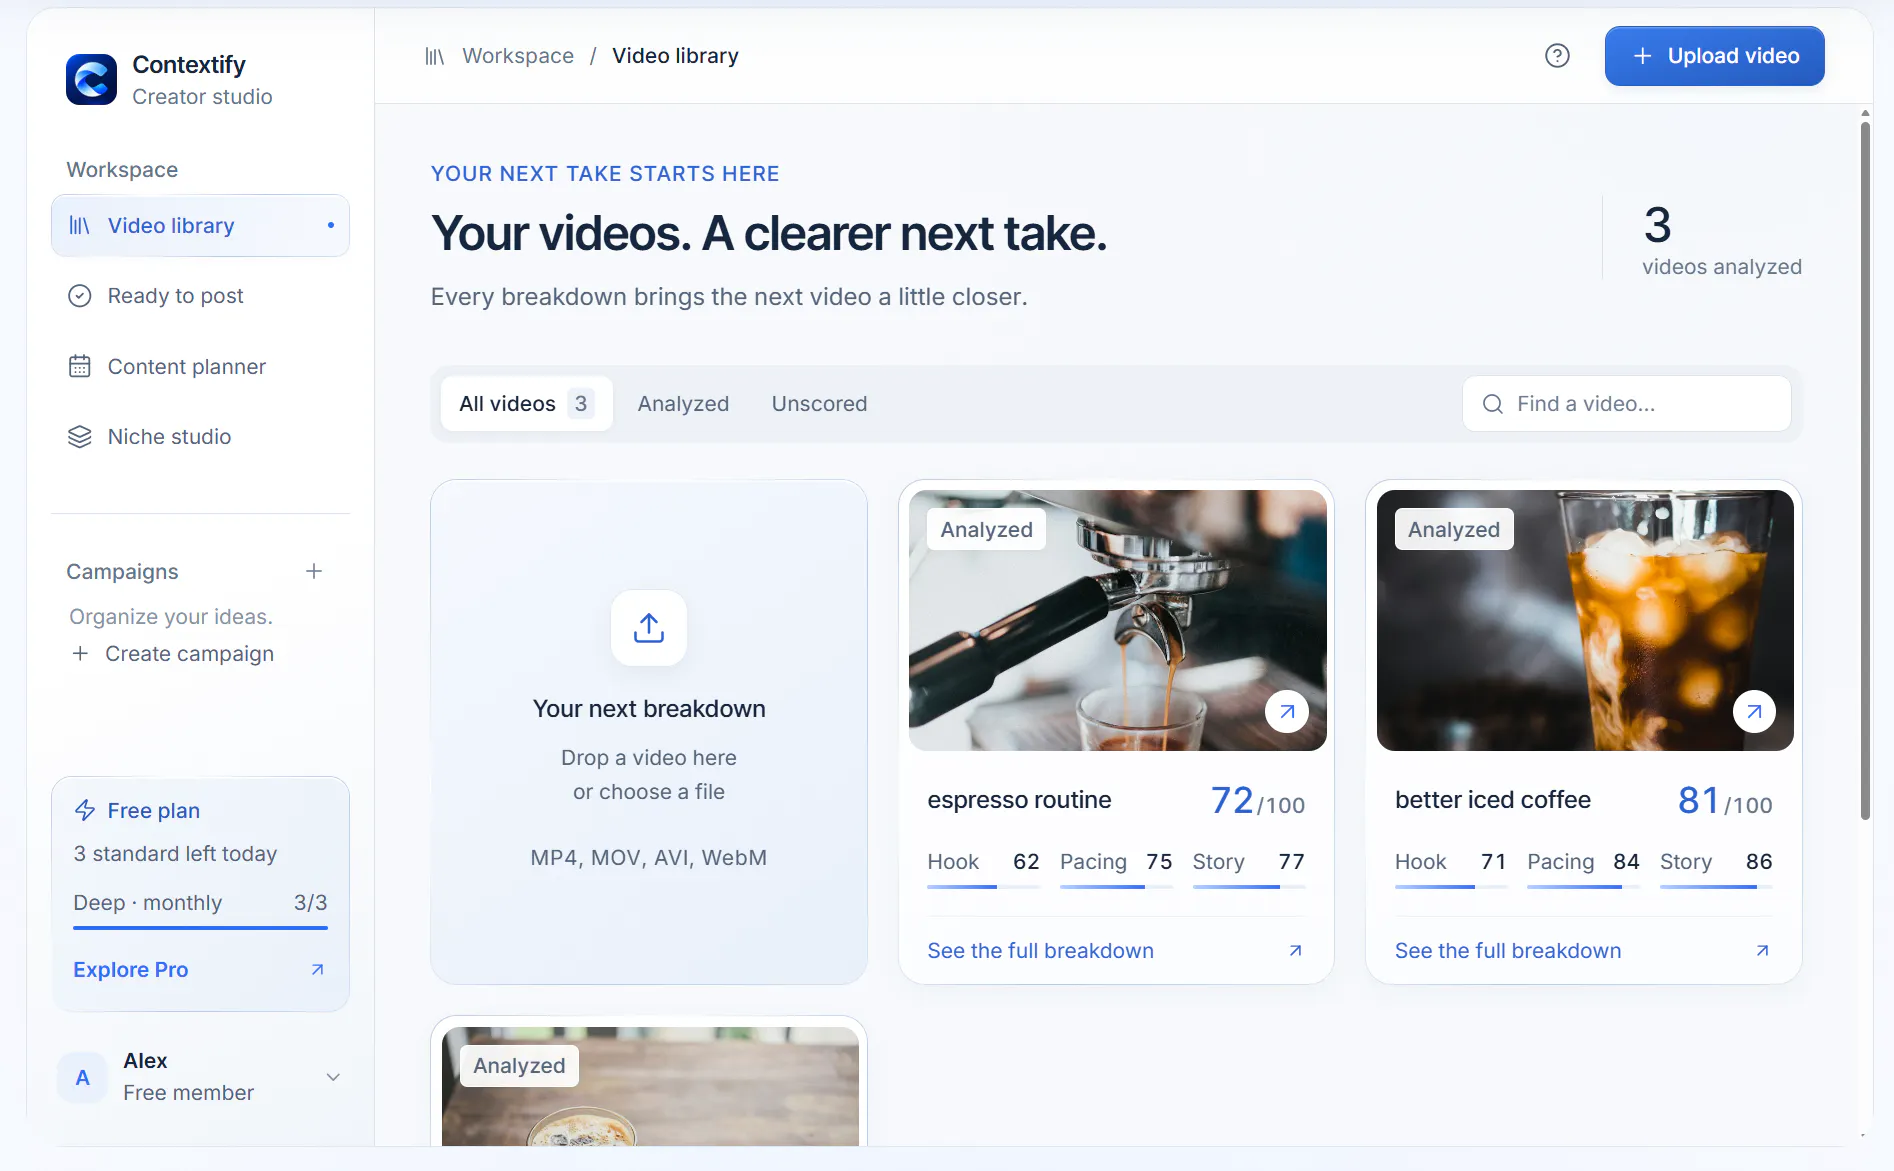Viewport: 1894px width, 1171px height.
Task: Click Create campaign link
Action: tap(172, 654)
